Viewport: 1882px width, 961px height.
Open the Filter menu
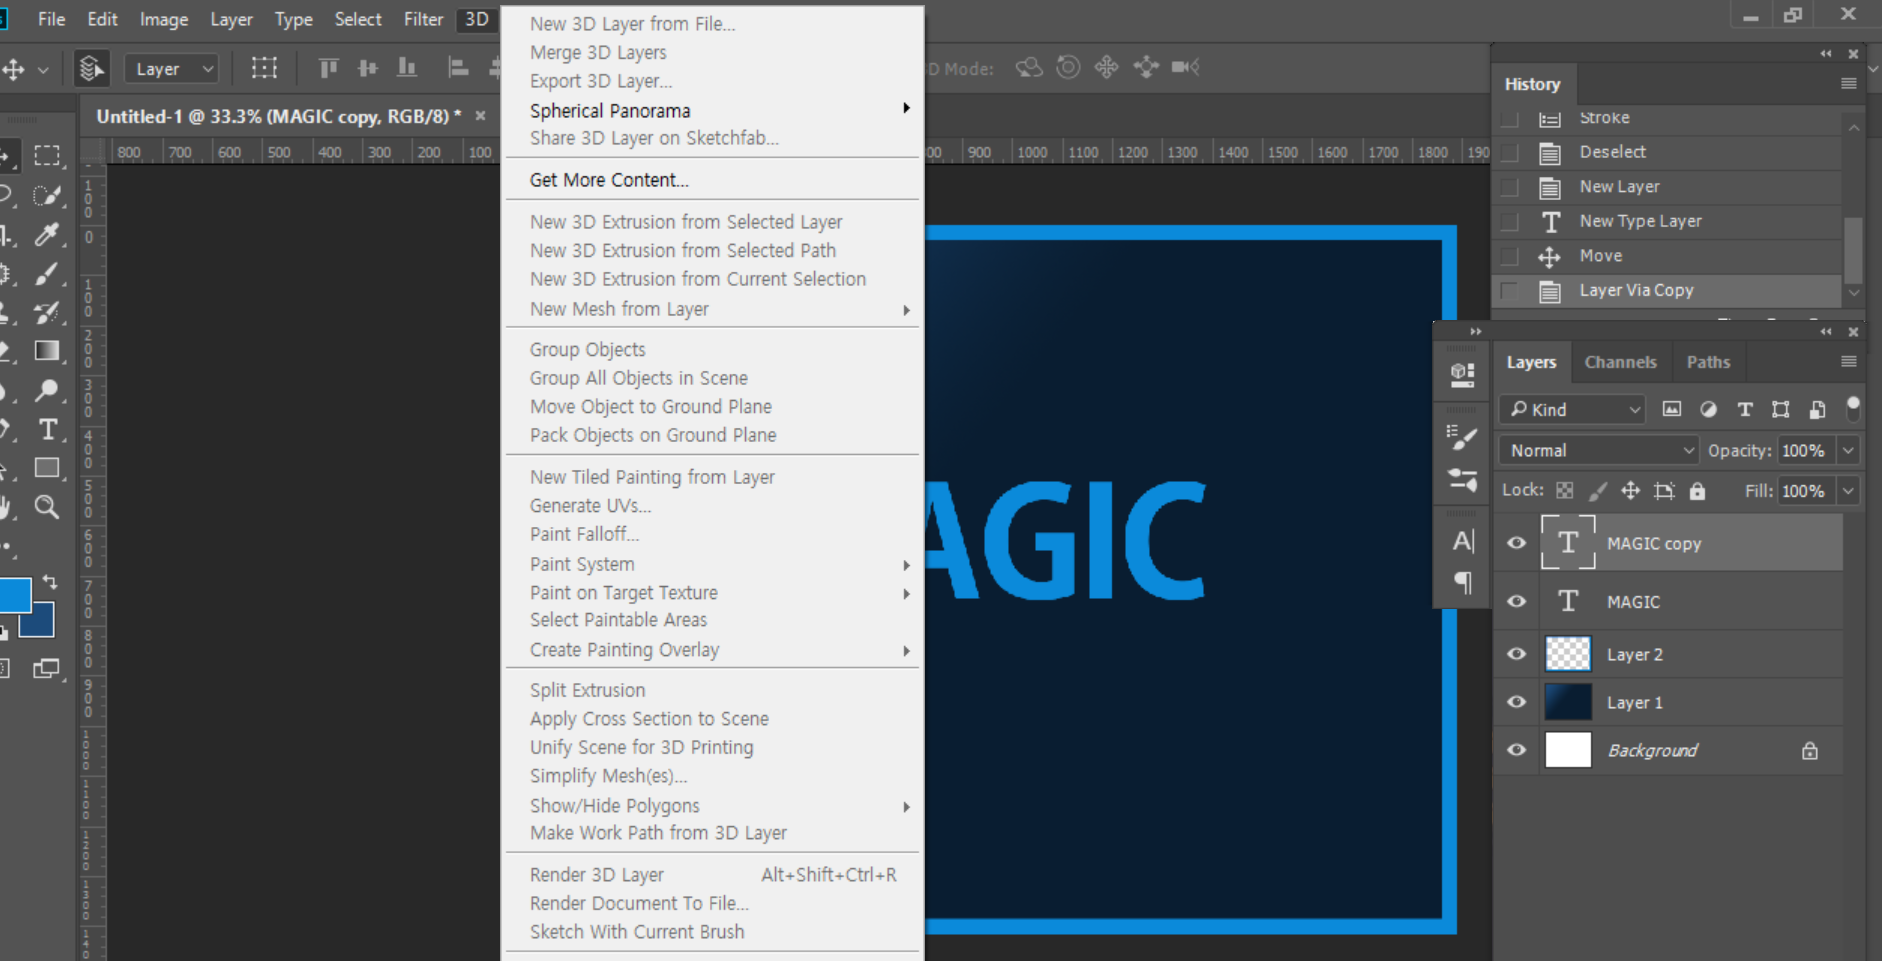tap(423, 19)
